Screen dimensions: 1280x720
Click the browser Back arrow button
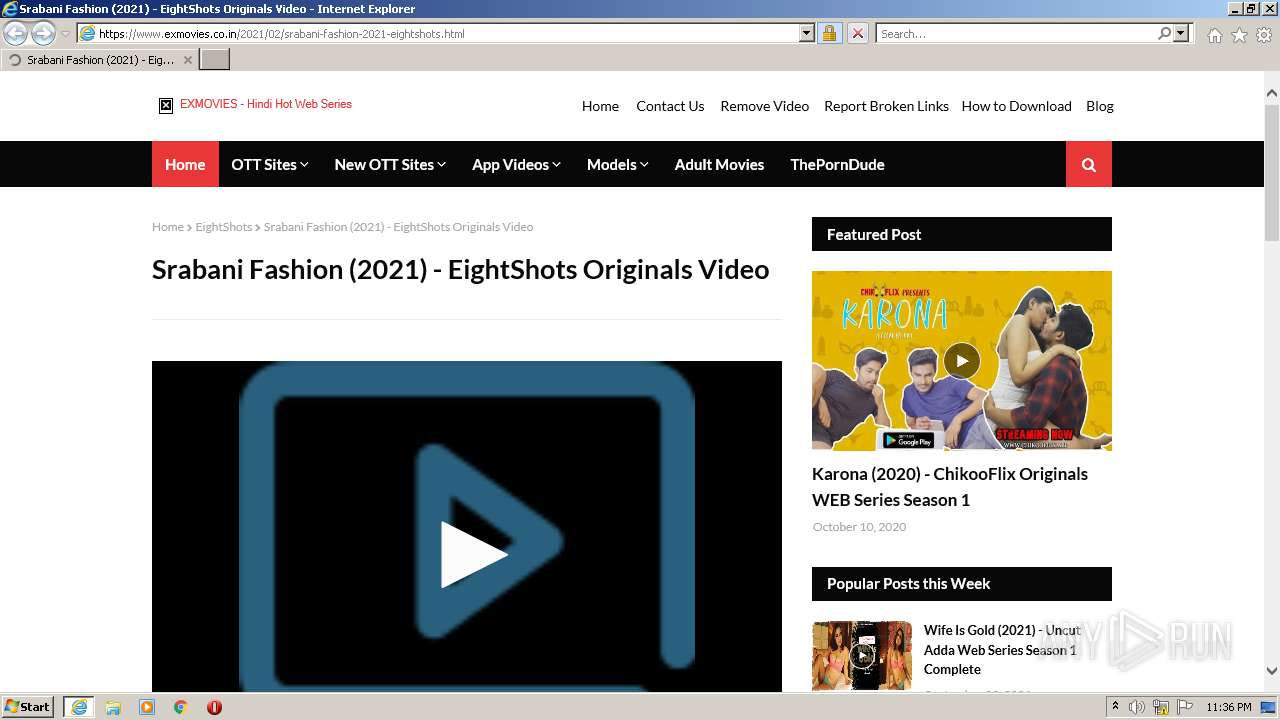[x=16, y=34]
